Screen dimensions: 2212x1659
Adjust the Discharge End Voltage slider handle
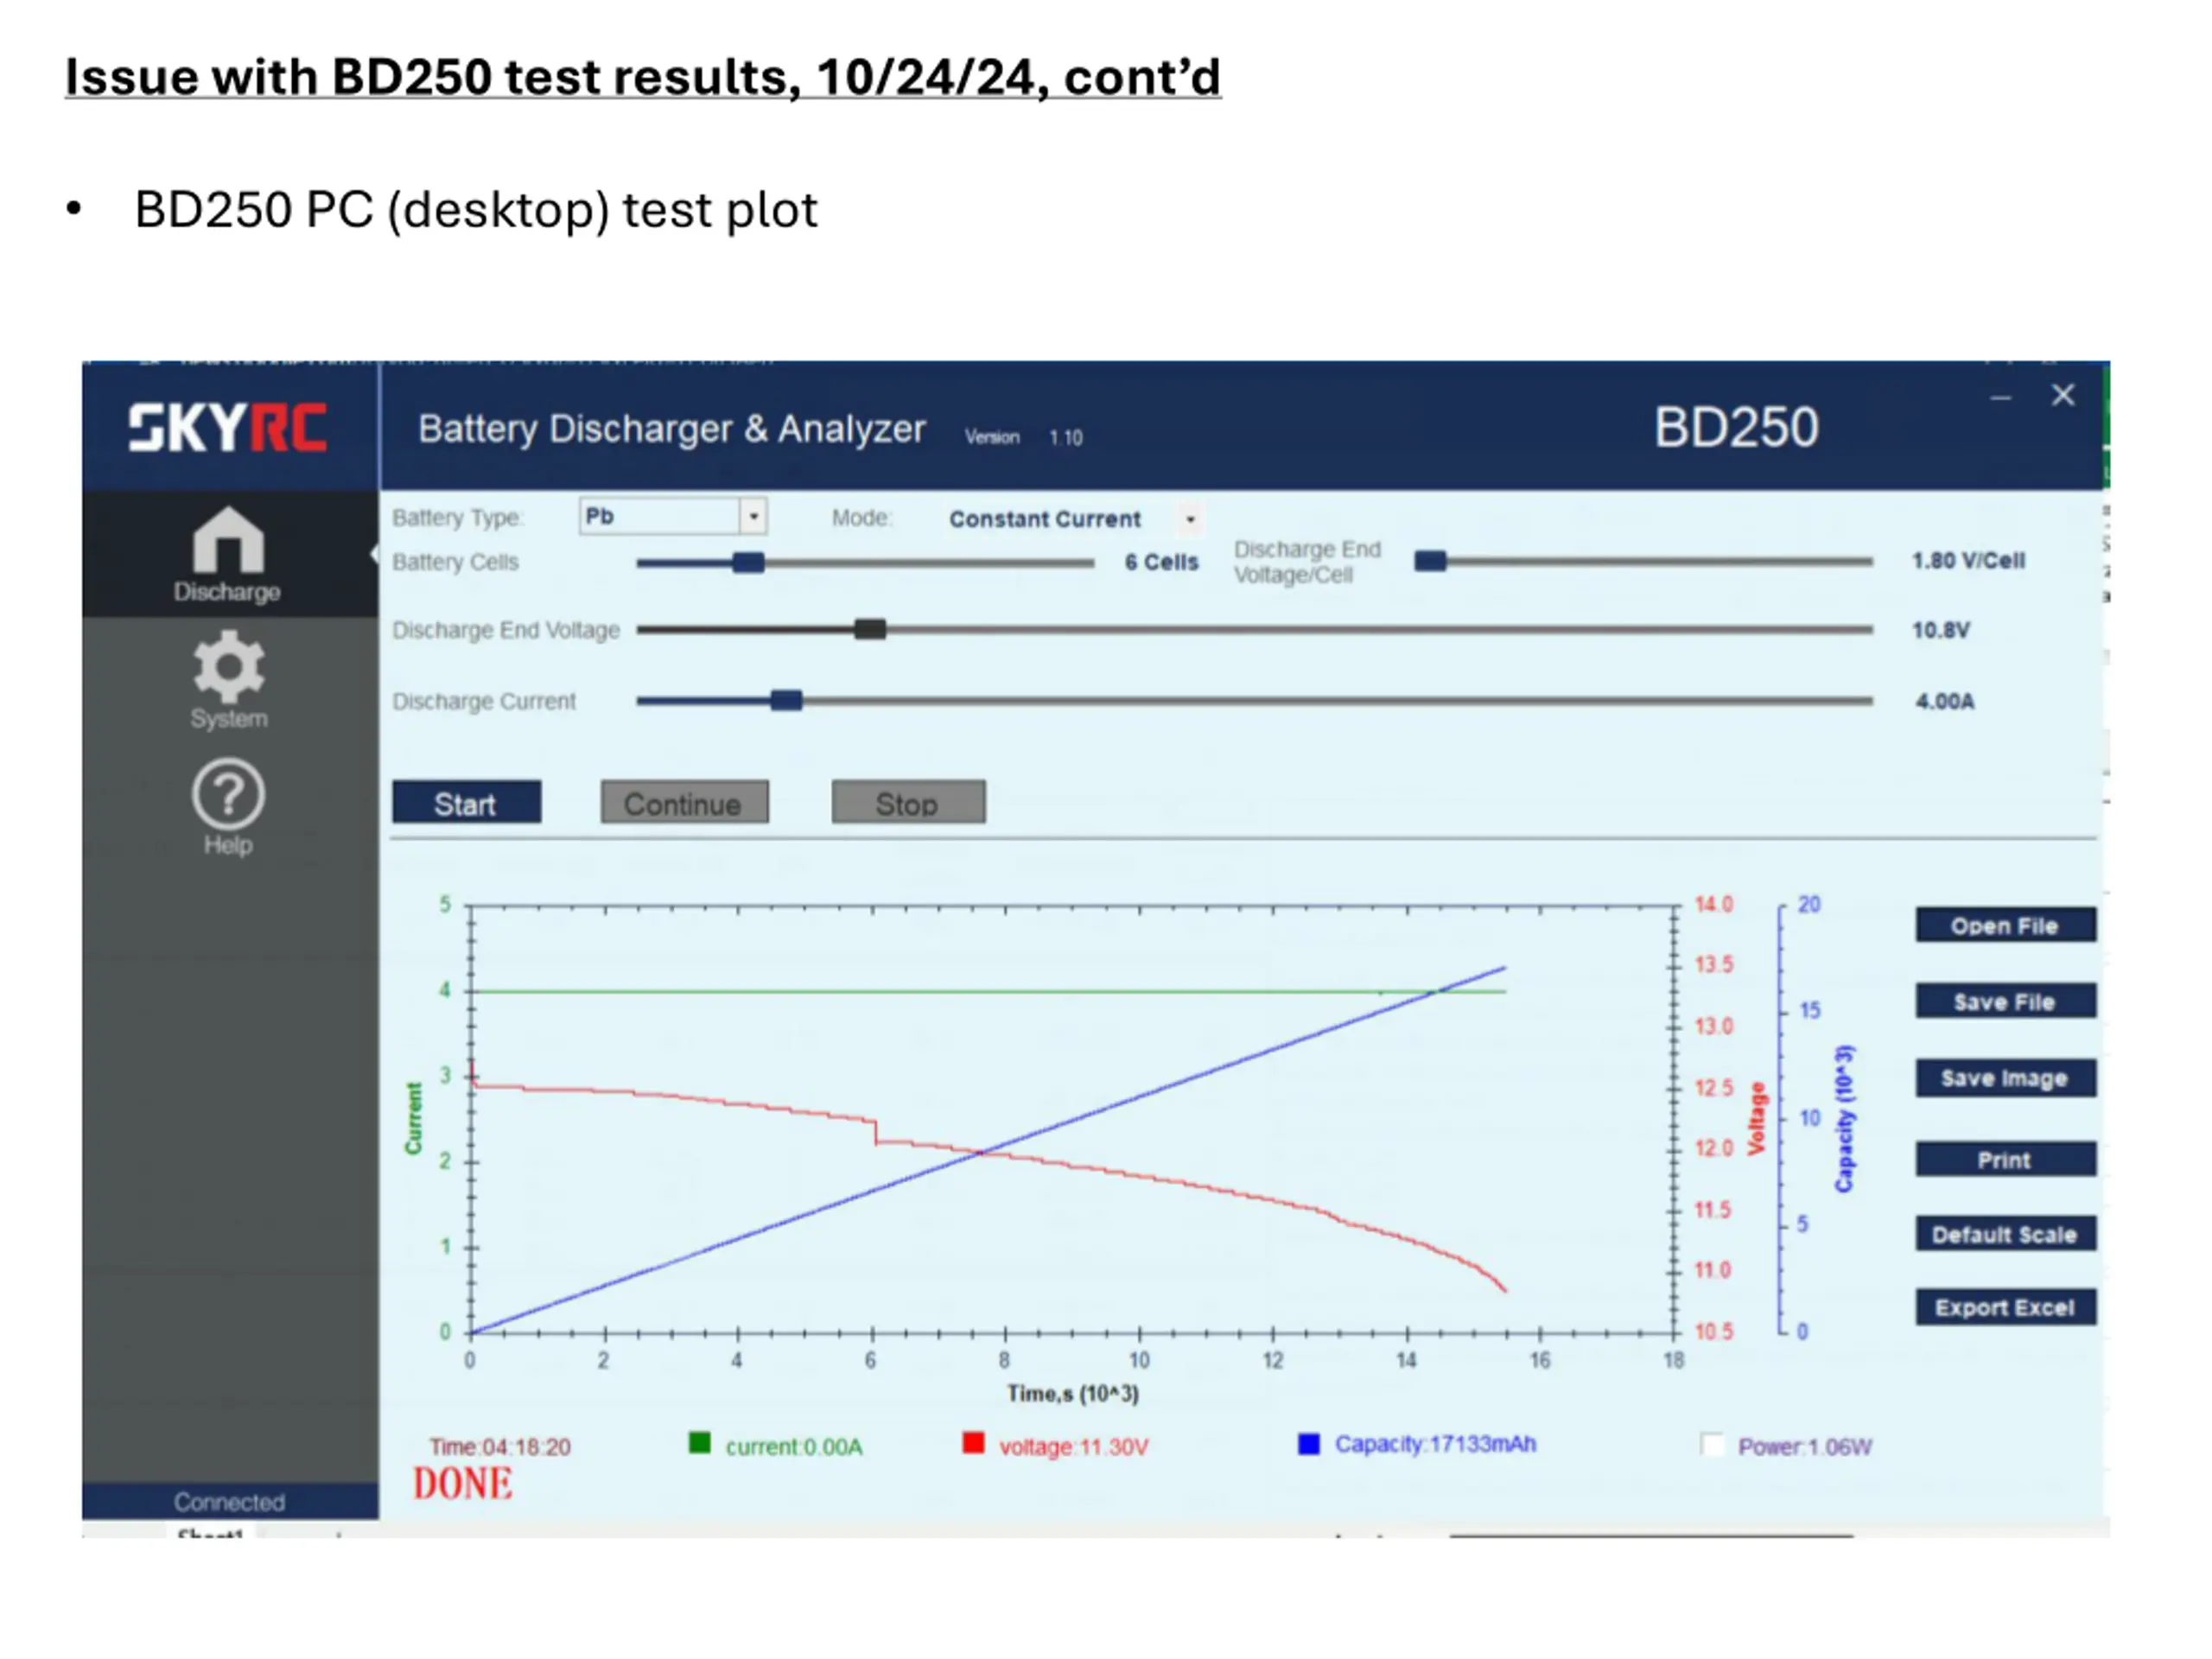[x=870, y=629]
